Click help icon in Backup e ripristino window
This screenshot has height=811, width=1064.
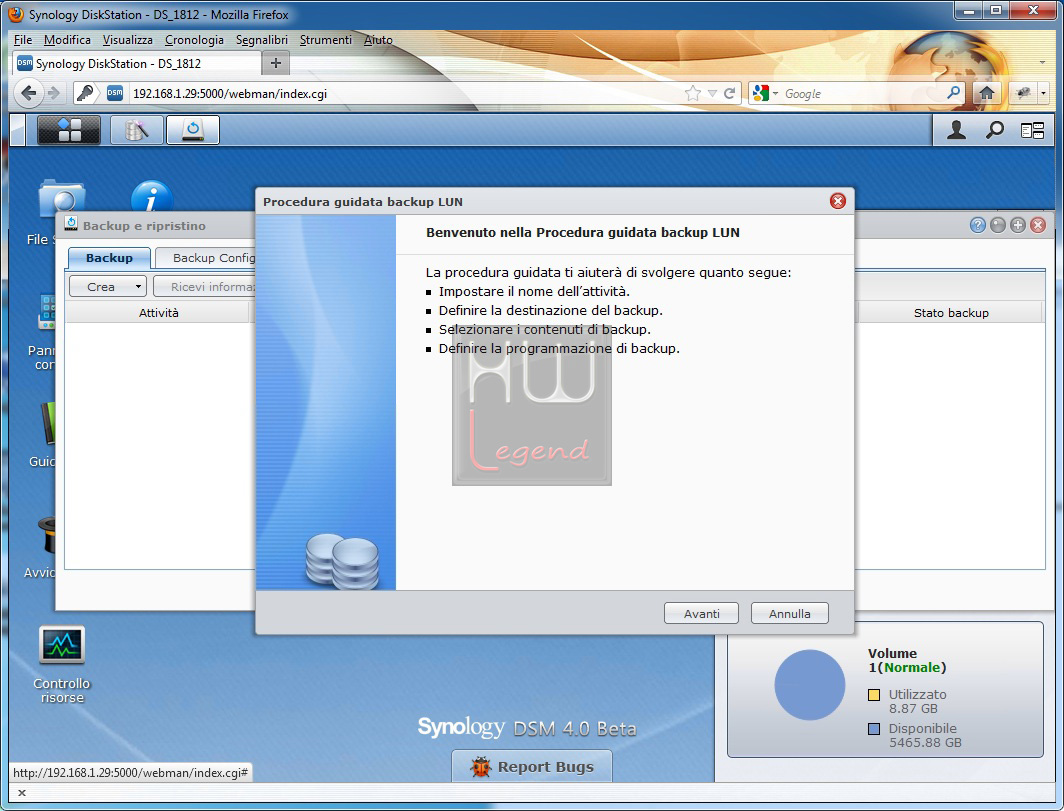(x=978, y=225)
